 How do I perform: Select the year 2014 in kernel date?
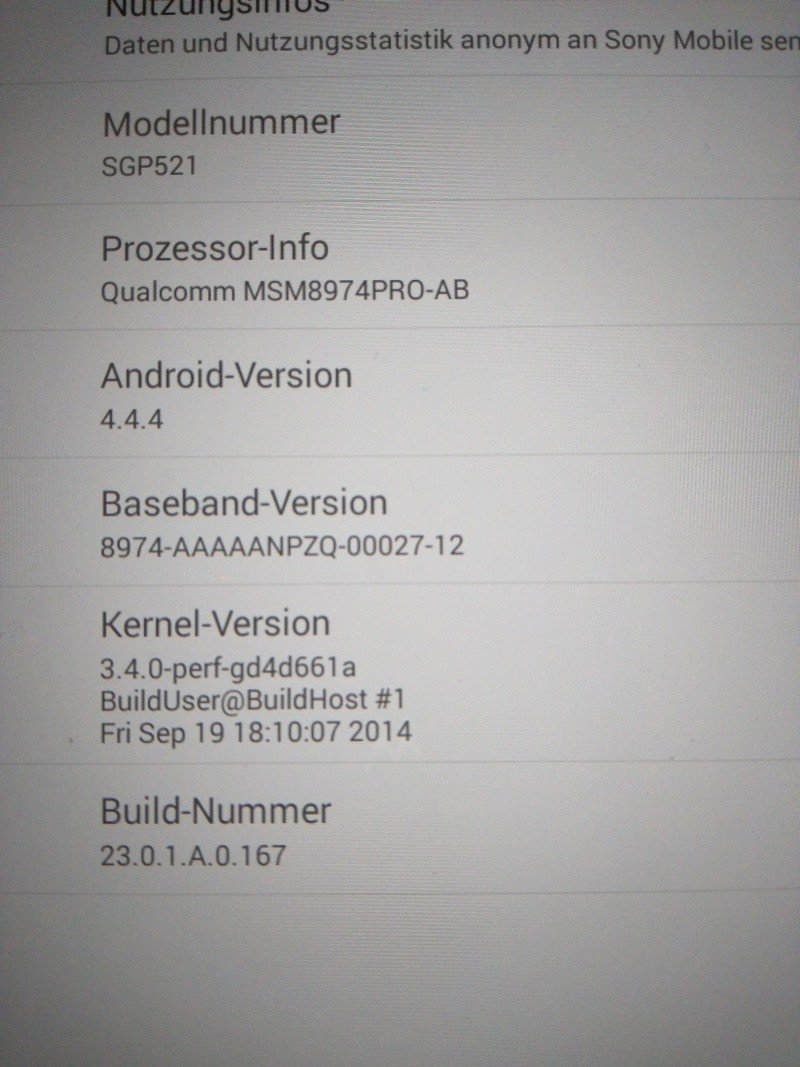pyautogui.click(x=380, y=732)
